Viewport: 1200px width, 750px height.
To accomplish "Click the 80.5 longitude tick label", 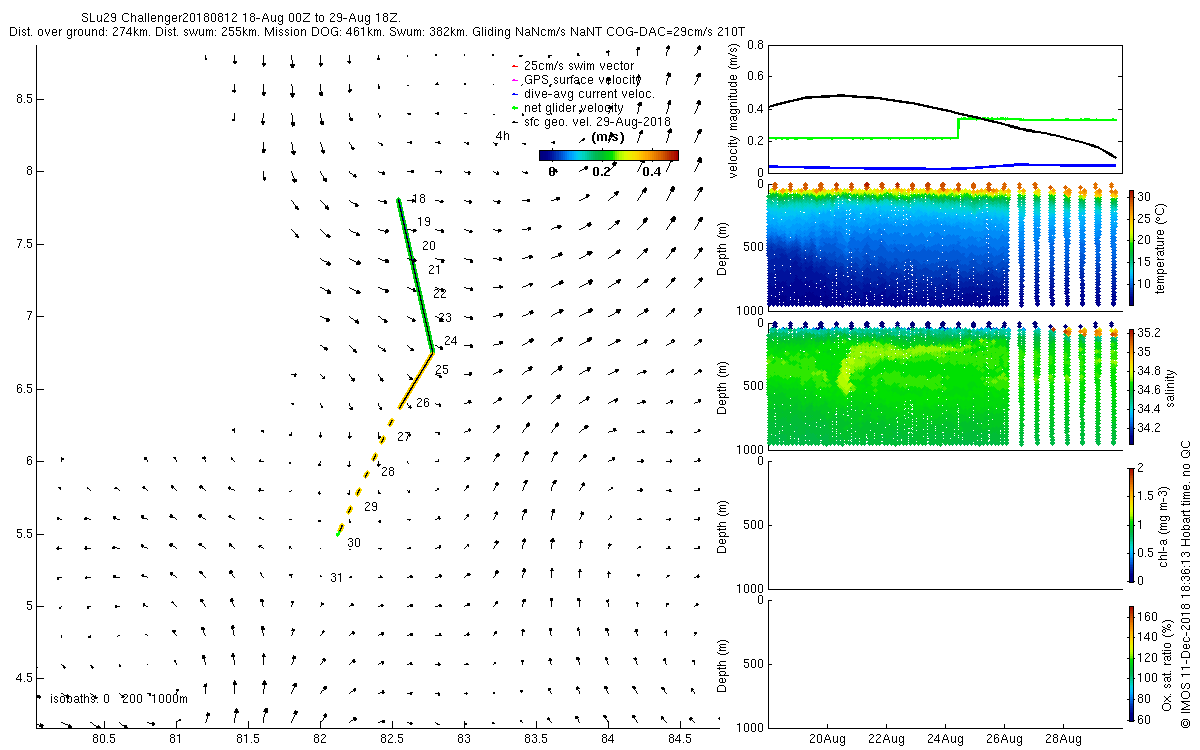I will 104,740.
